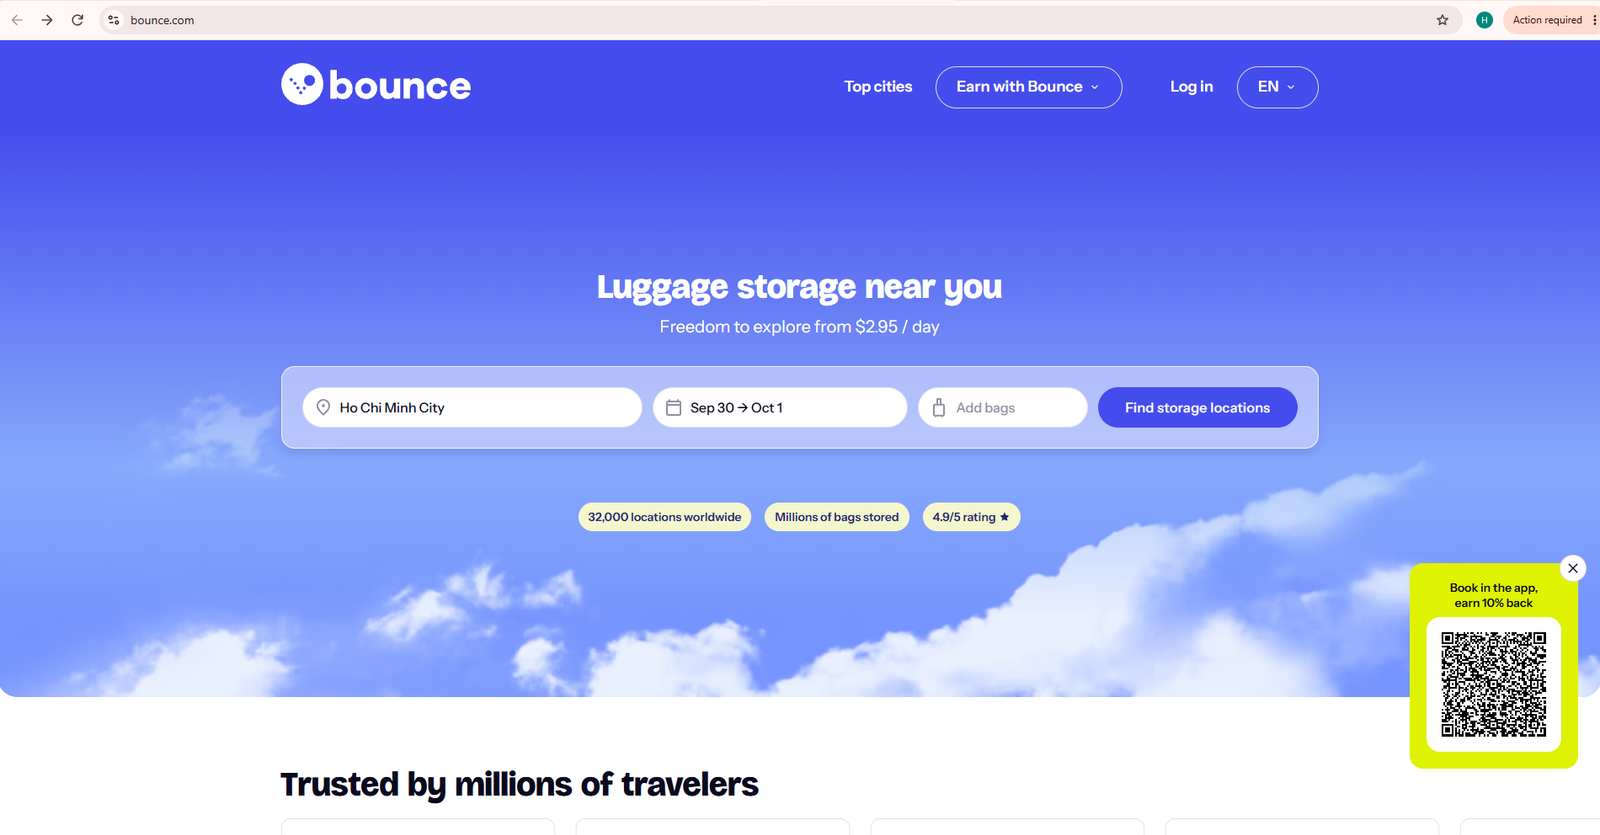Click the Millions of bags stored badge
Image resolution: width=1600 pixels, height=835 pixels.
pos(836,517)
